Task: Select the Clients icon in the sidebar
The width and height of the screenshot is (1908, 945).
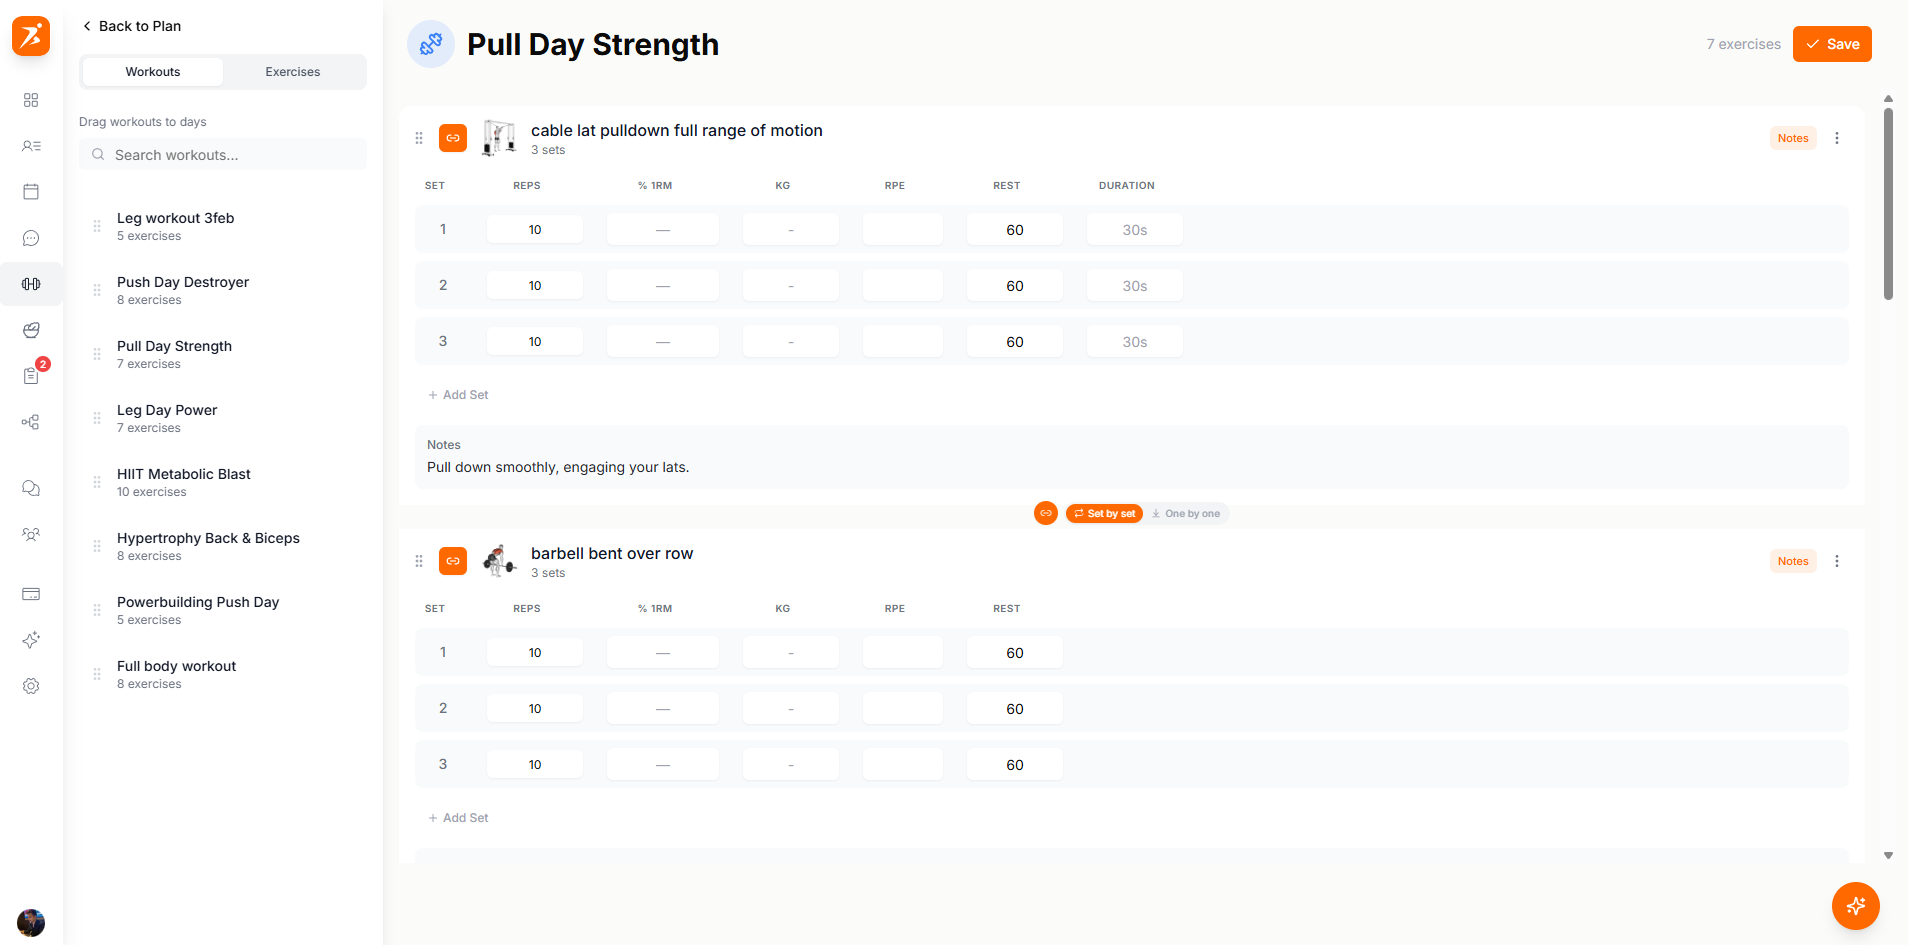Action: (x=31, y=146)
